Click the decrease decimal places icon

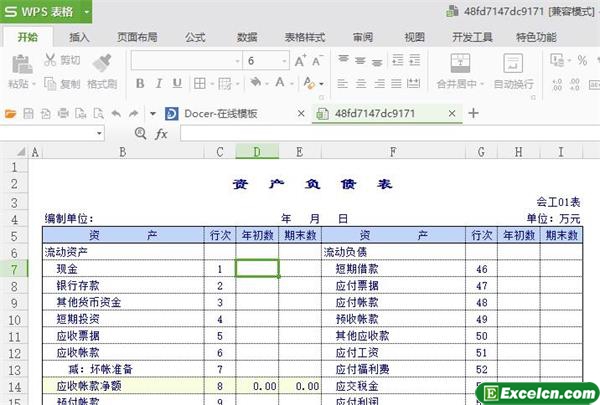pyautogui.click(x=575, y=84)
